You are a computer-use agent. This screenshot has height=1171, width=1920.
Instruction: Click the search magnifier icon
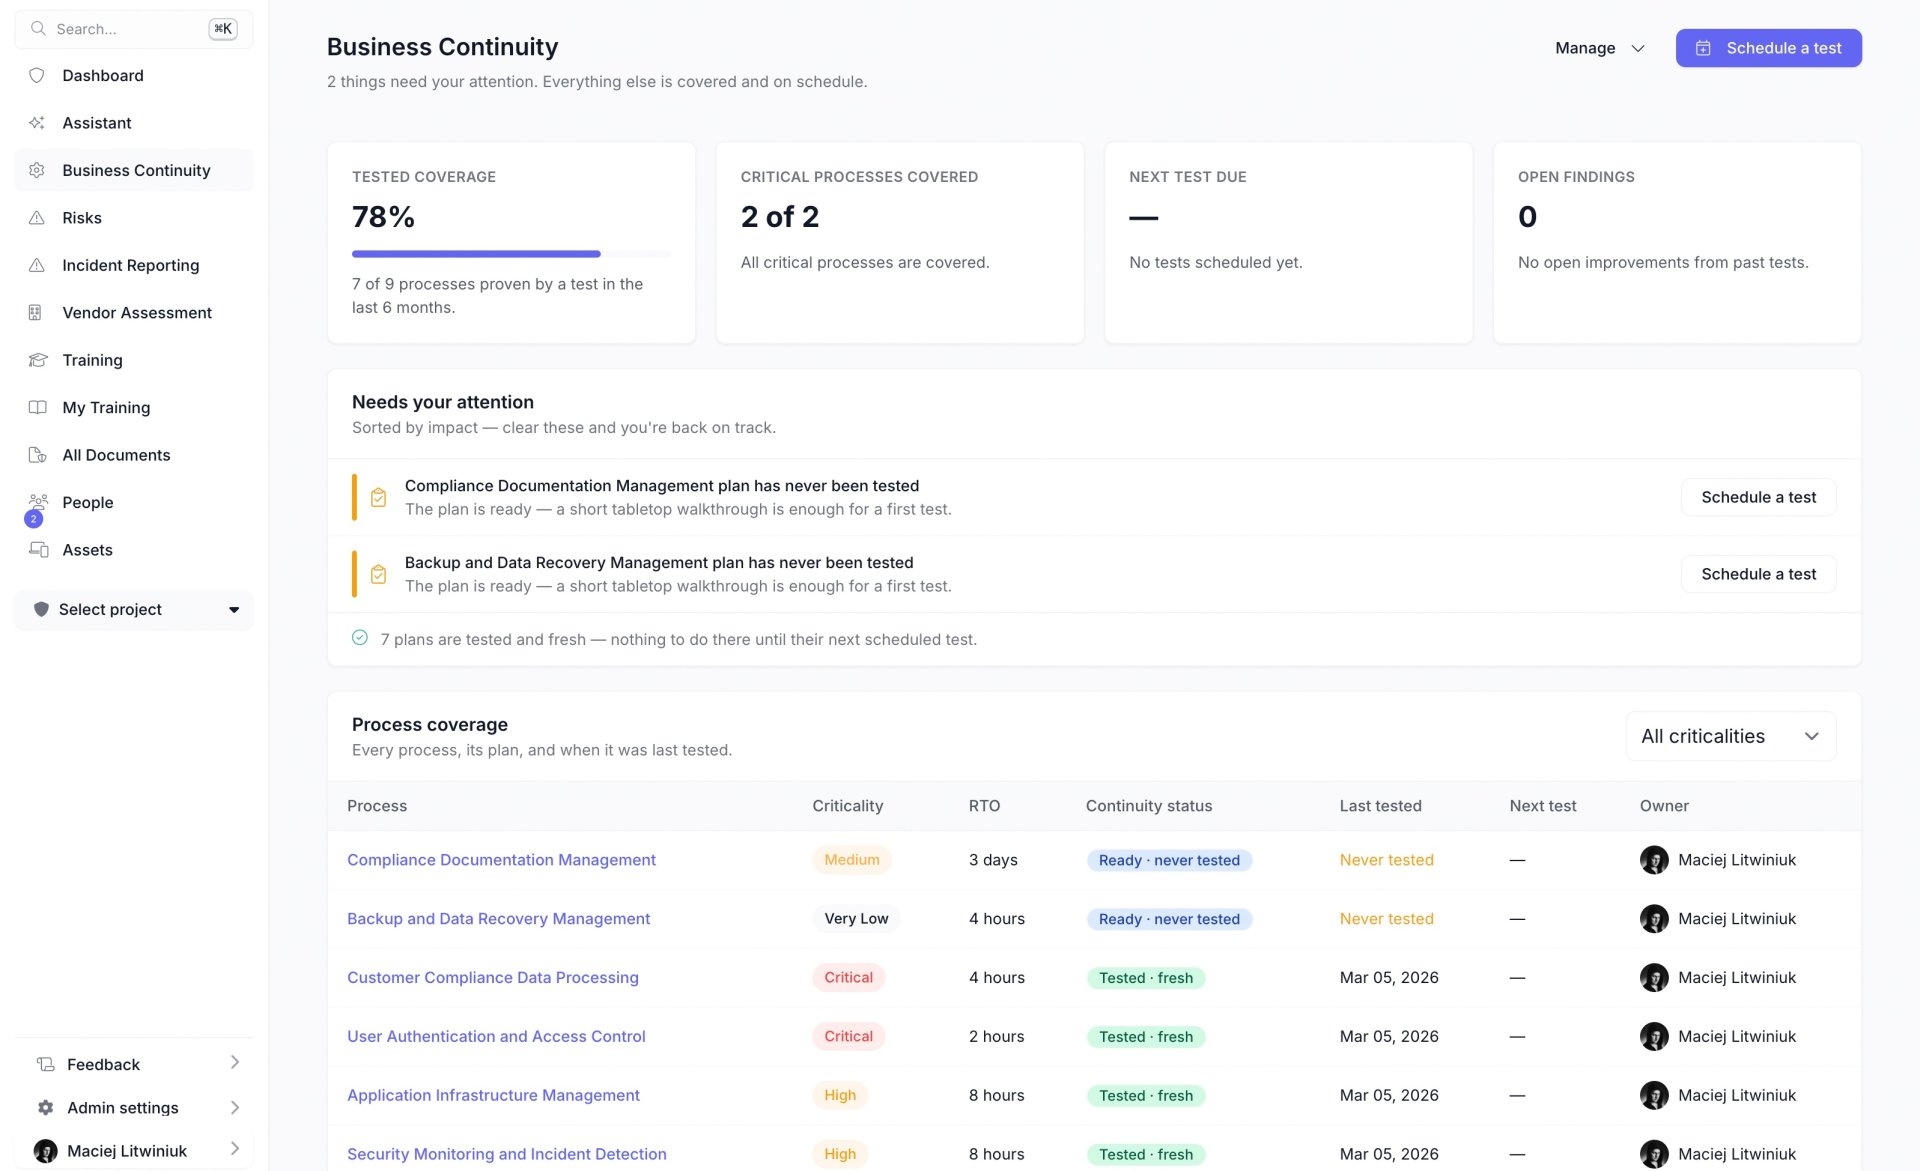coord(38,28)
